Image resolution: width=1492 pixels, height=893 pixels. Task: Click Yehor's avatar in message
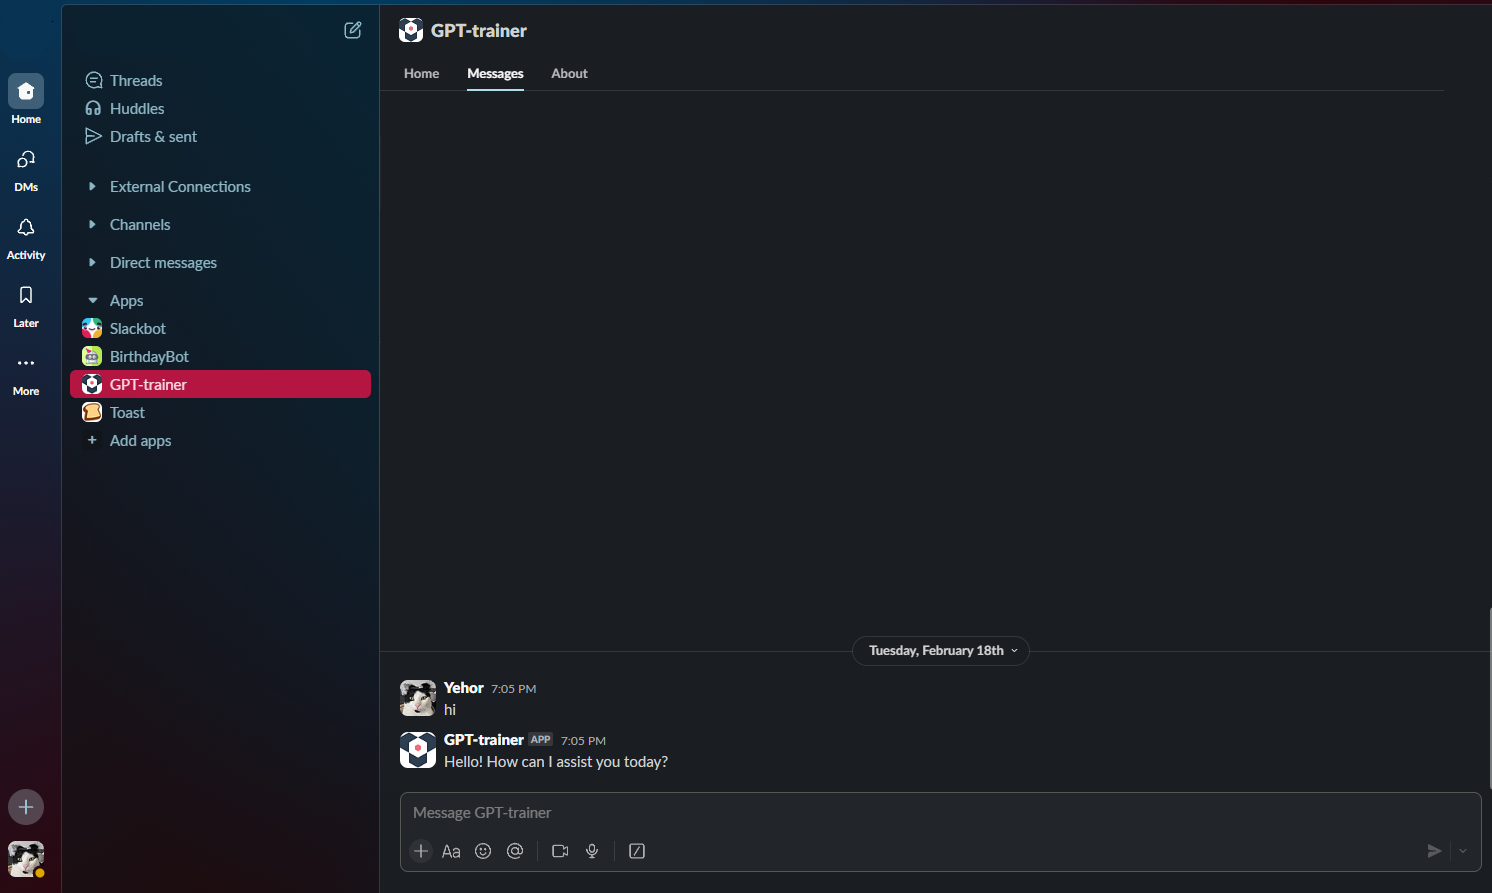(418, 698)
